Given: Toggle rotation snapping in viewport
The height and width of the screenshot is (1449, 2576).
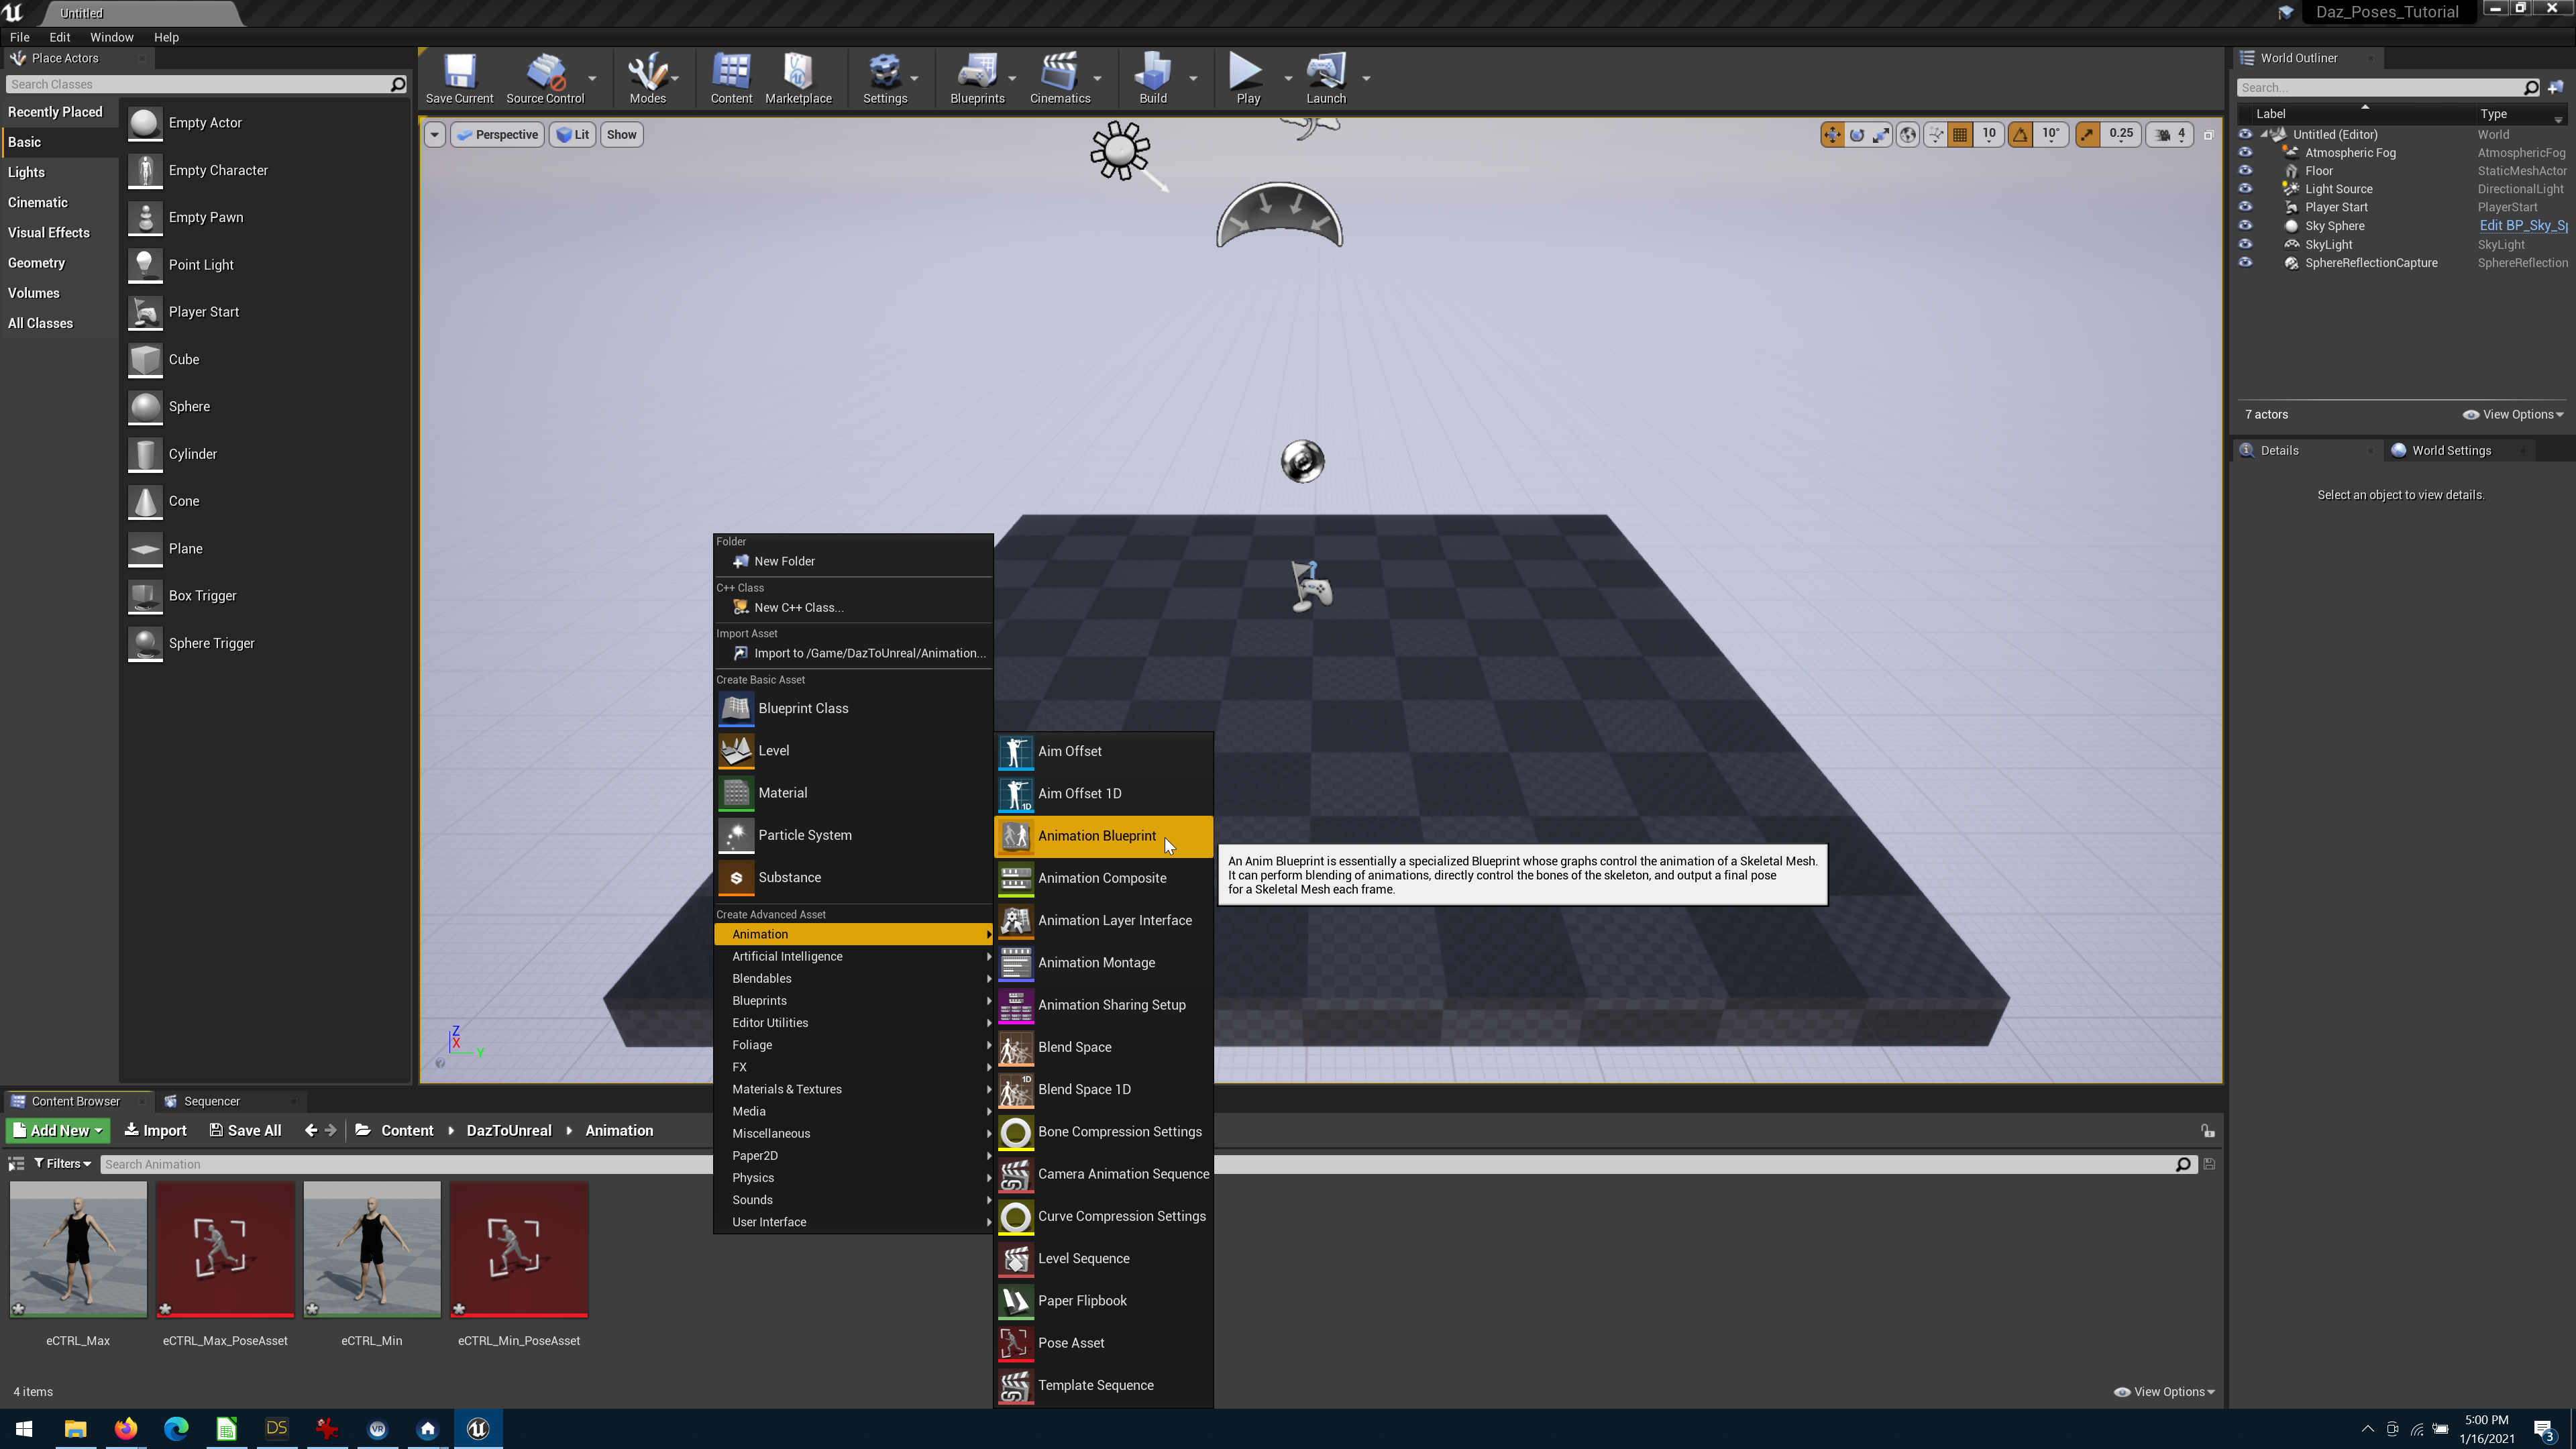Looking at the screenshot, I should (x=2020, y=134).
